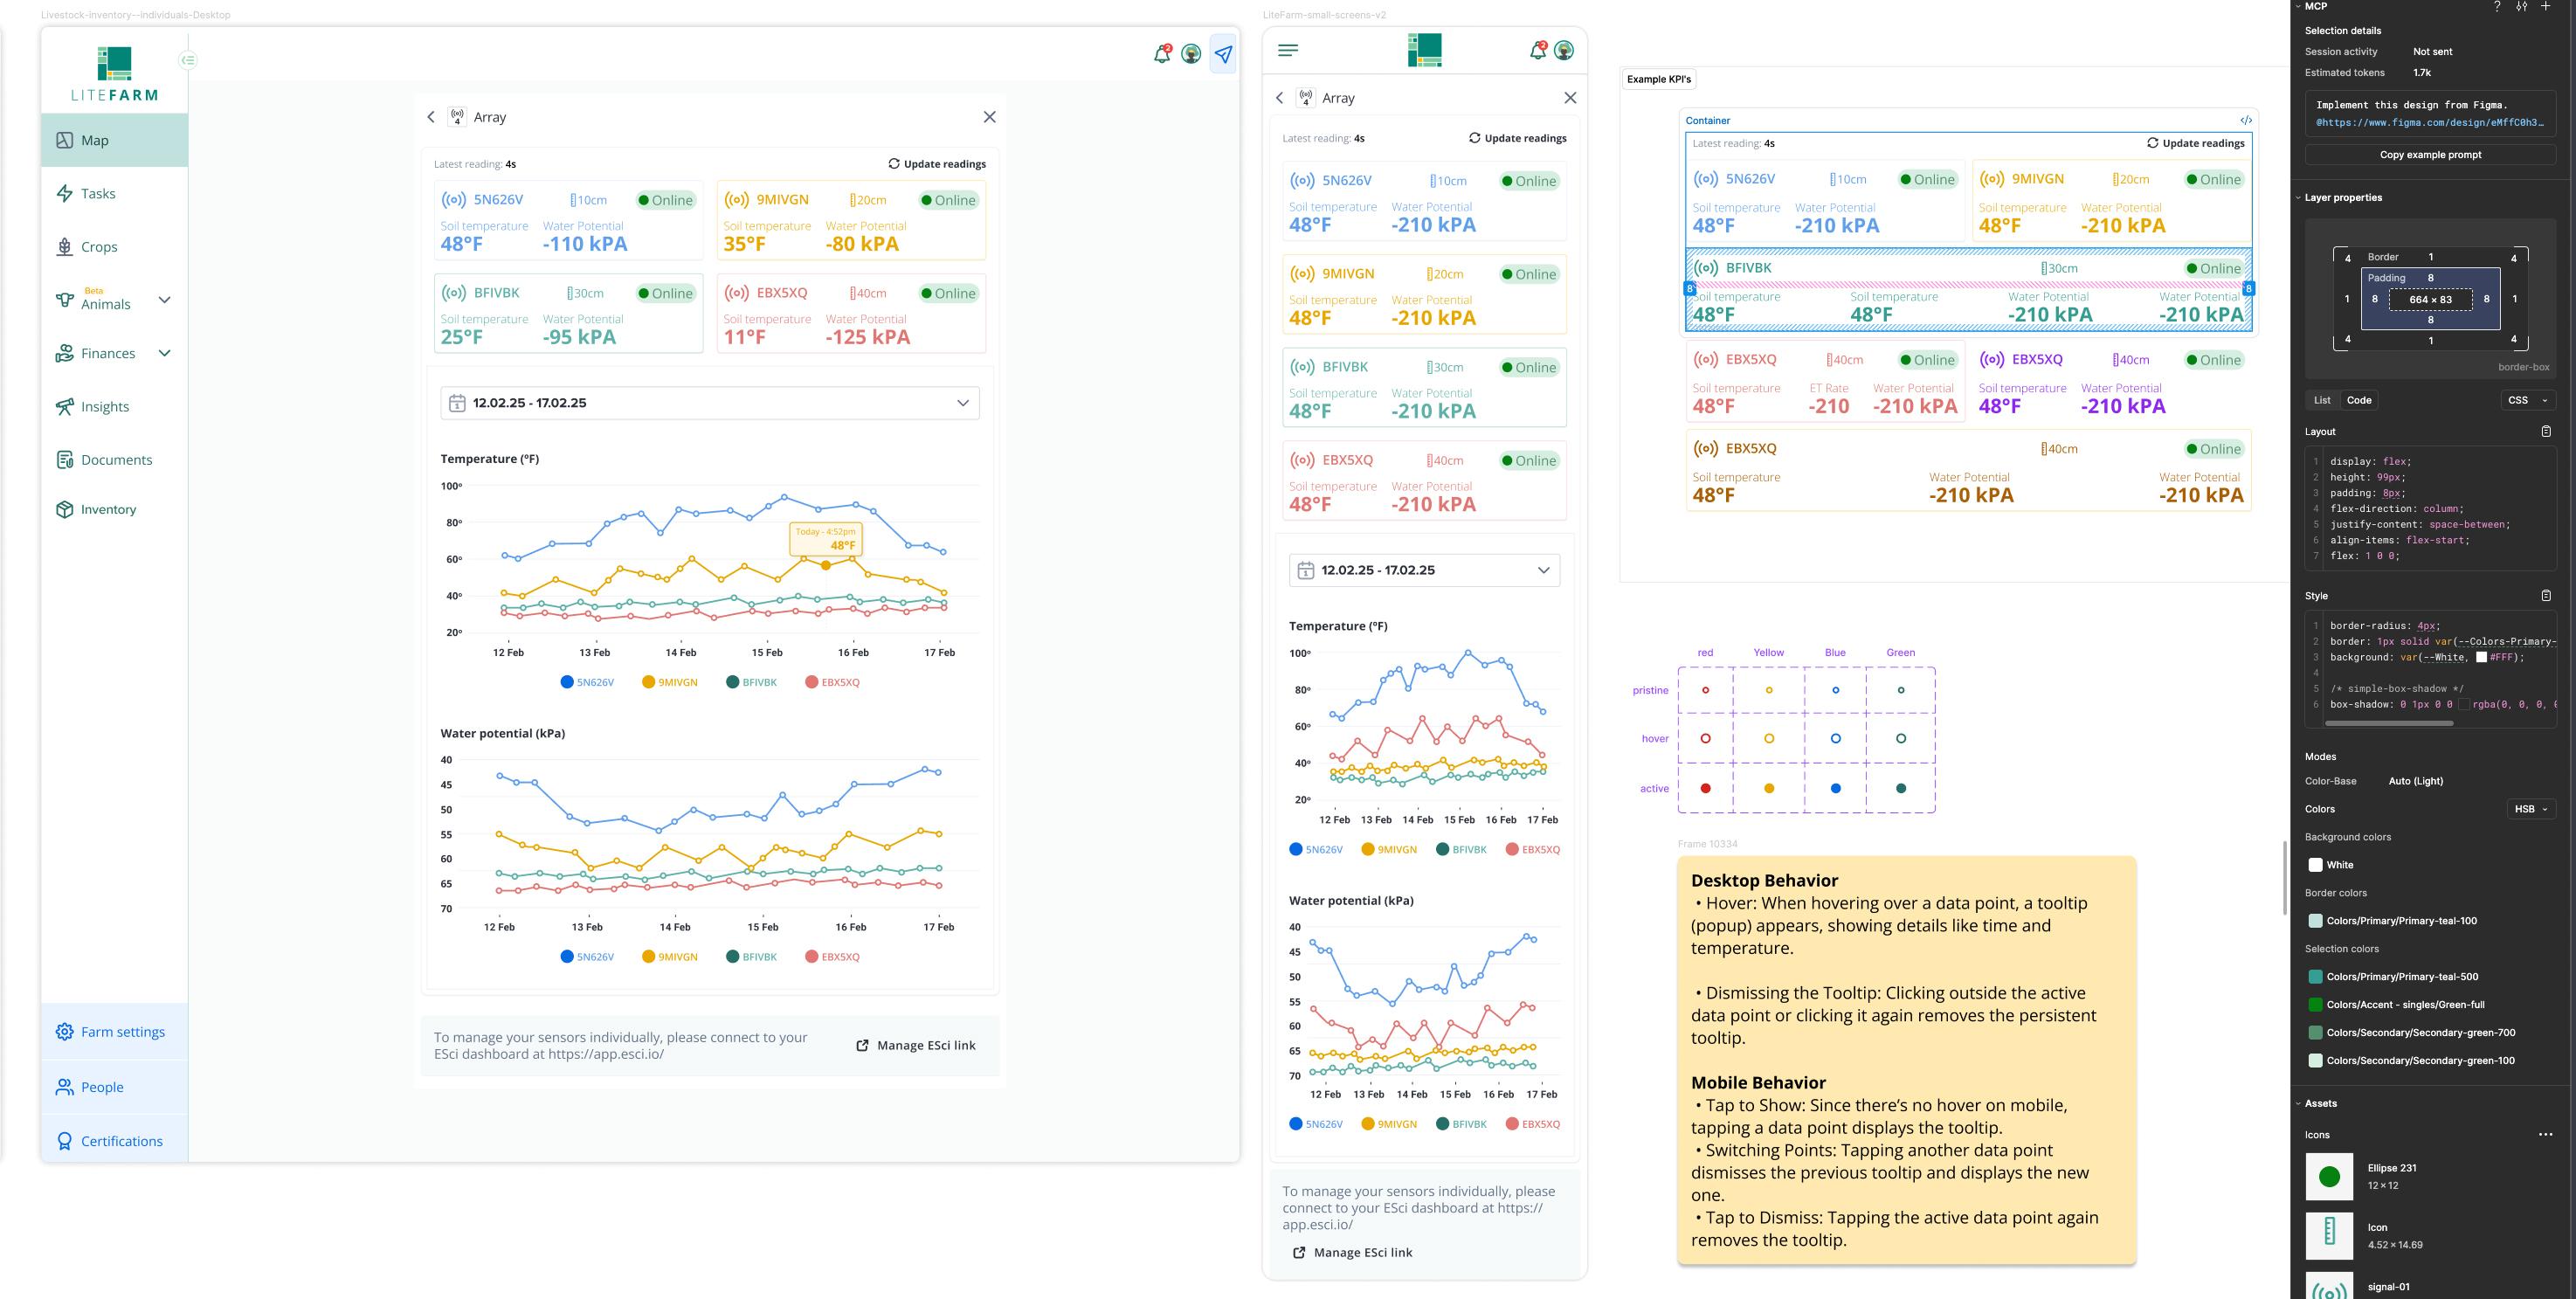
Task: Open Crops in sidebar
Action: point(114,247)
